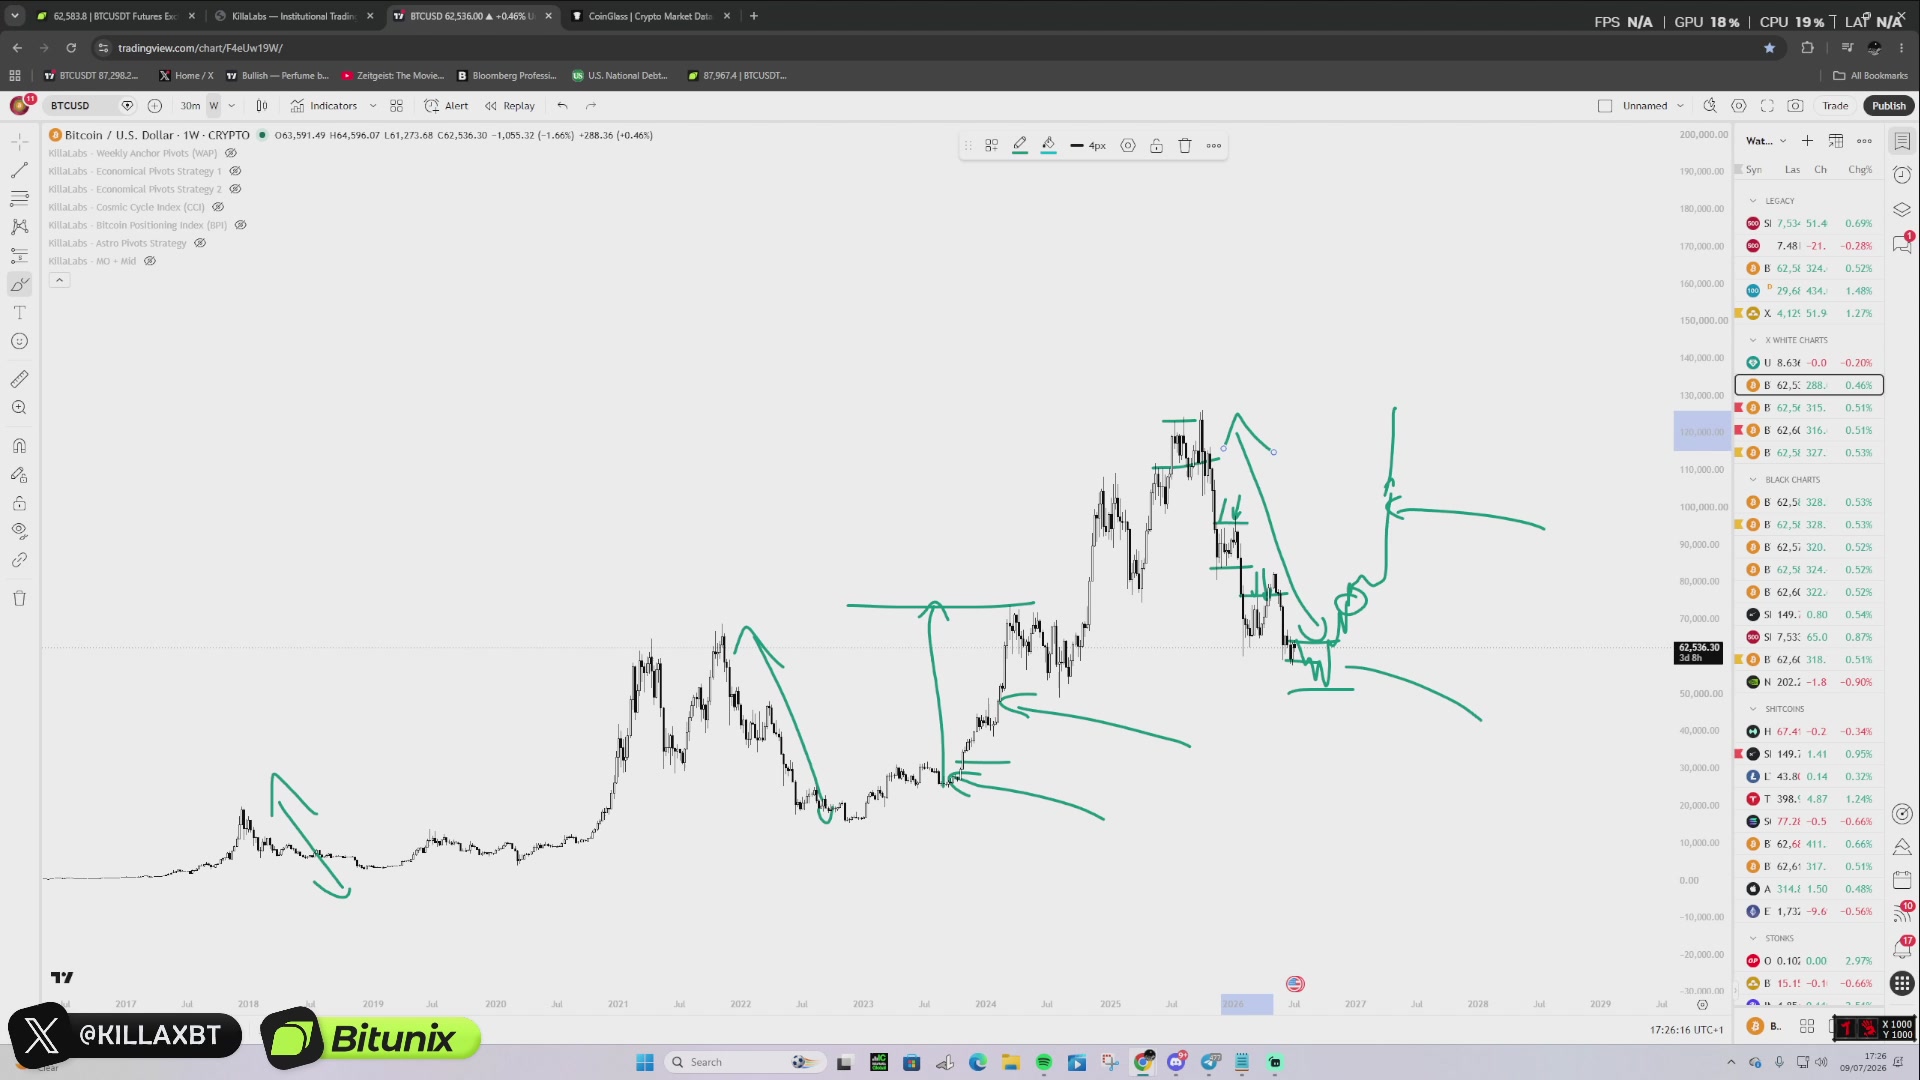Select the Text annotation tool
The width and height of the screenshot is (1920, 1080).
(x=19, y=313)
